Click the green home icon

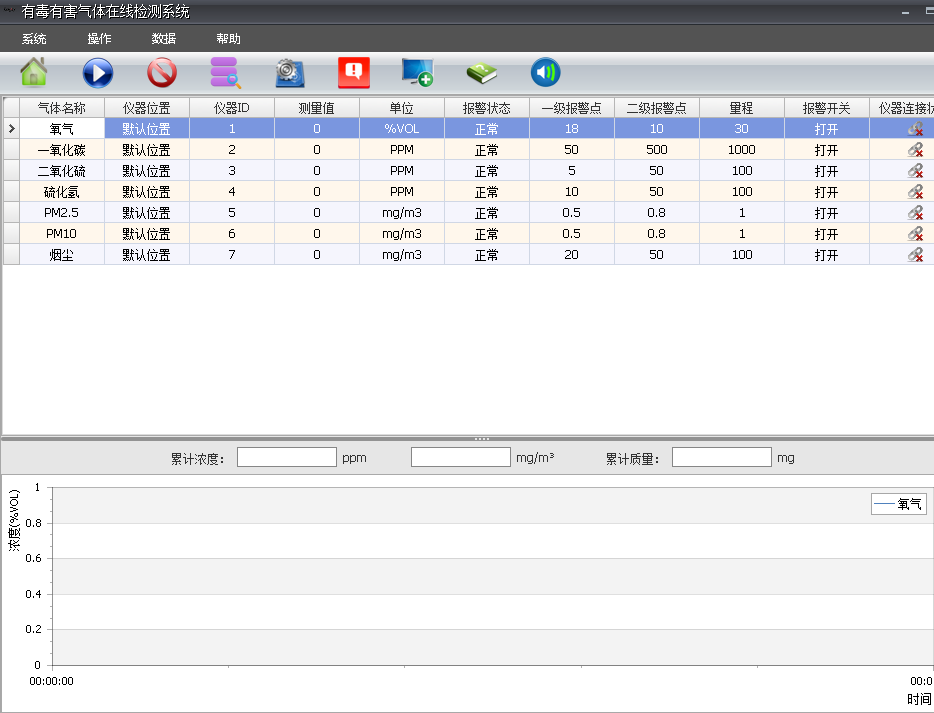[34, 73]
